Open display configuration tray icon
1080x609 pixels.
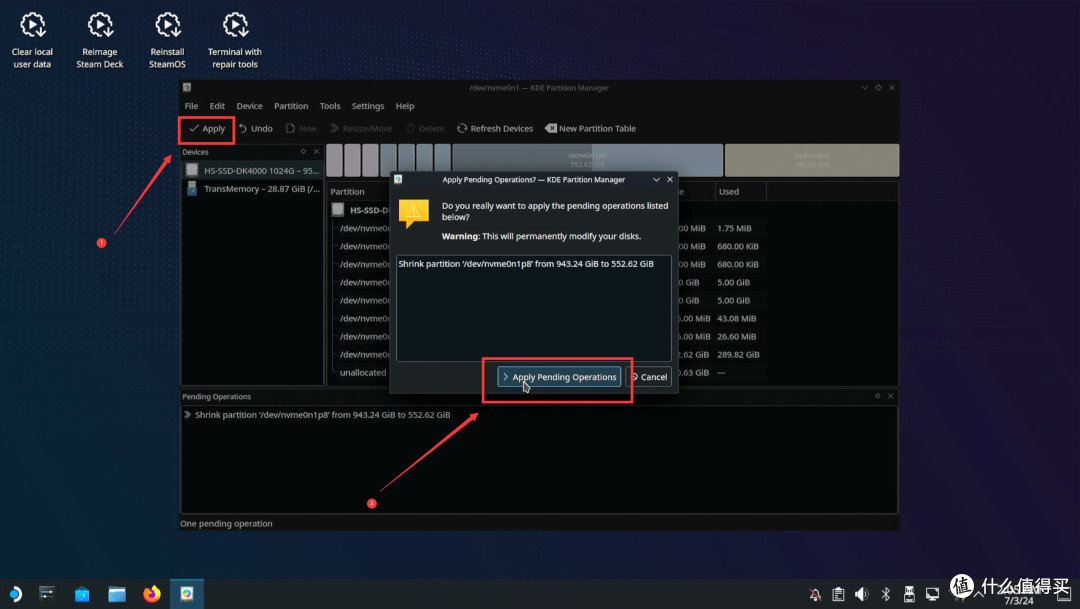coord(933,595)
